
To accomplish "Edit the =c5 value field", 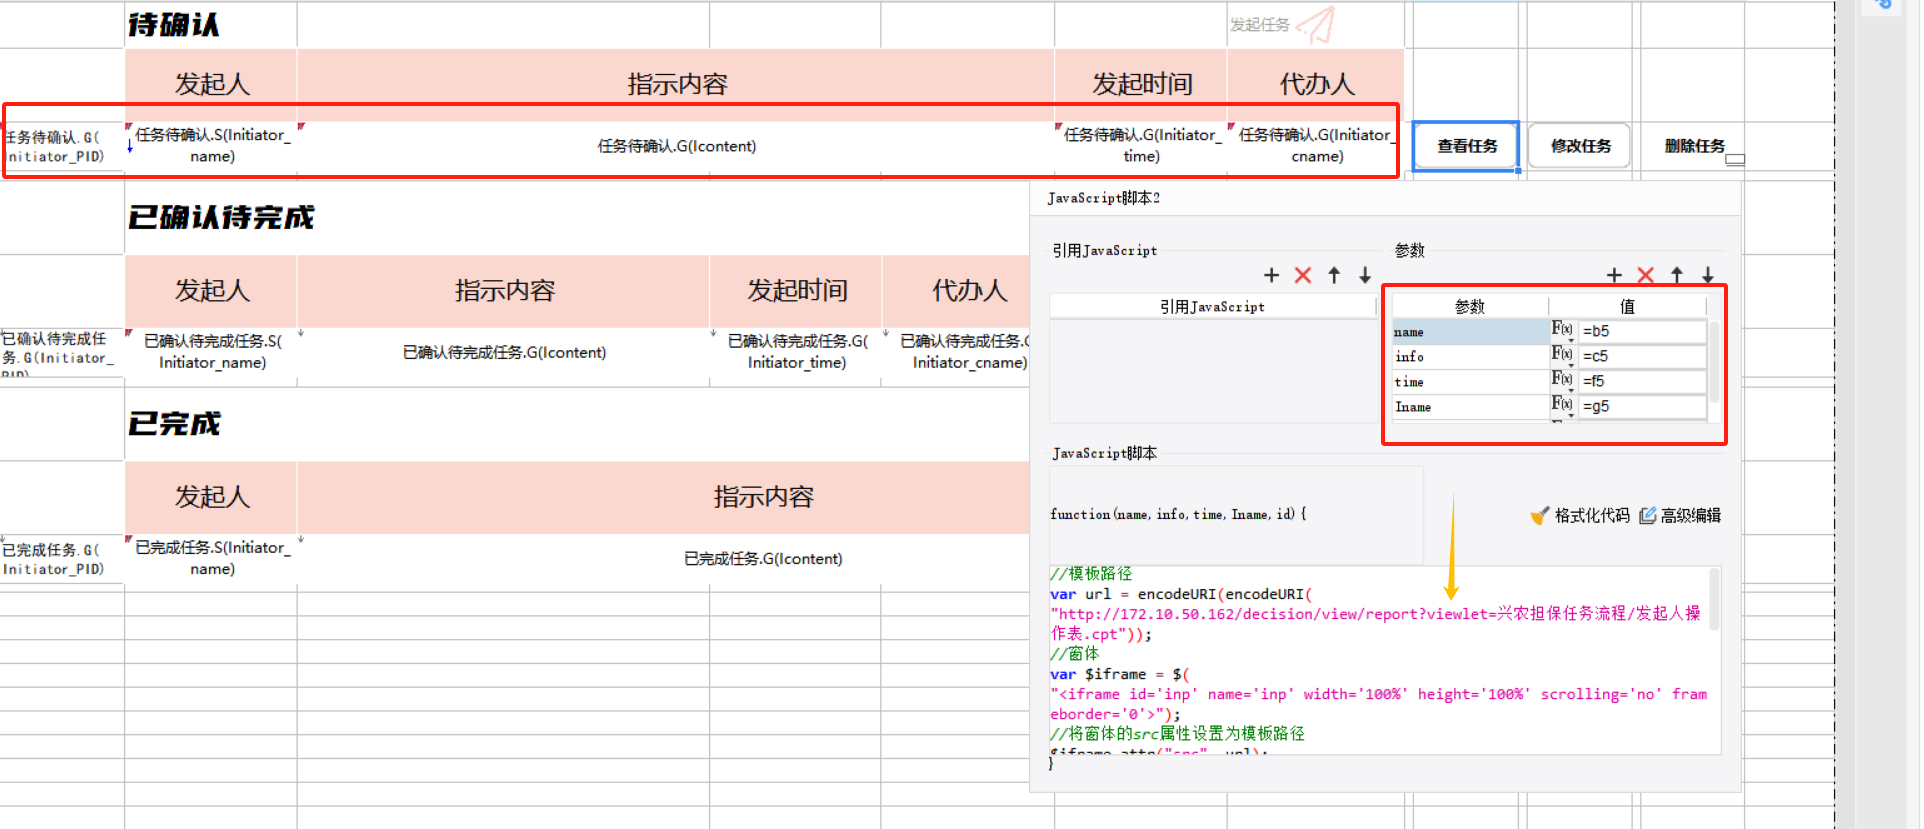I will click(x=1642, y=356).
